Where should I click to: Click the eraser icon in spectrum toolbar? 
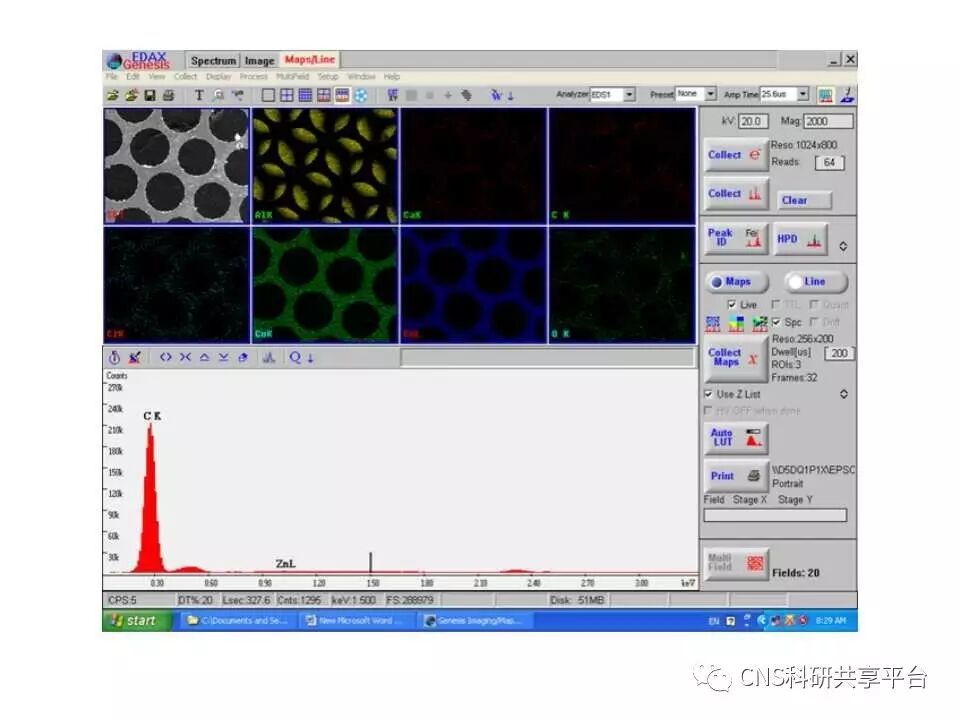coord(243,357)
